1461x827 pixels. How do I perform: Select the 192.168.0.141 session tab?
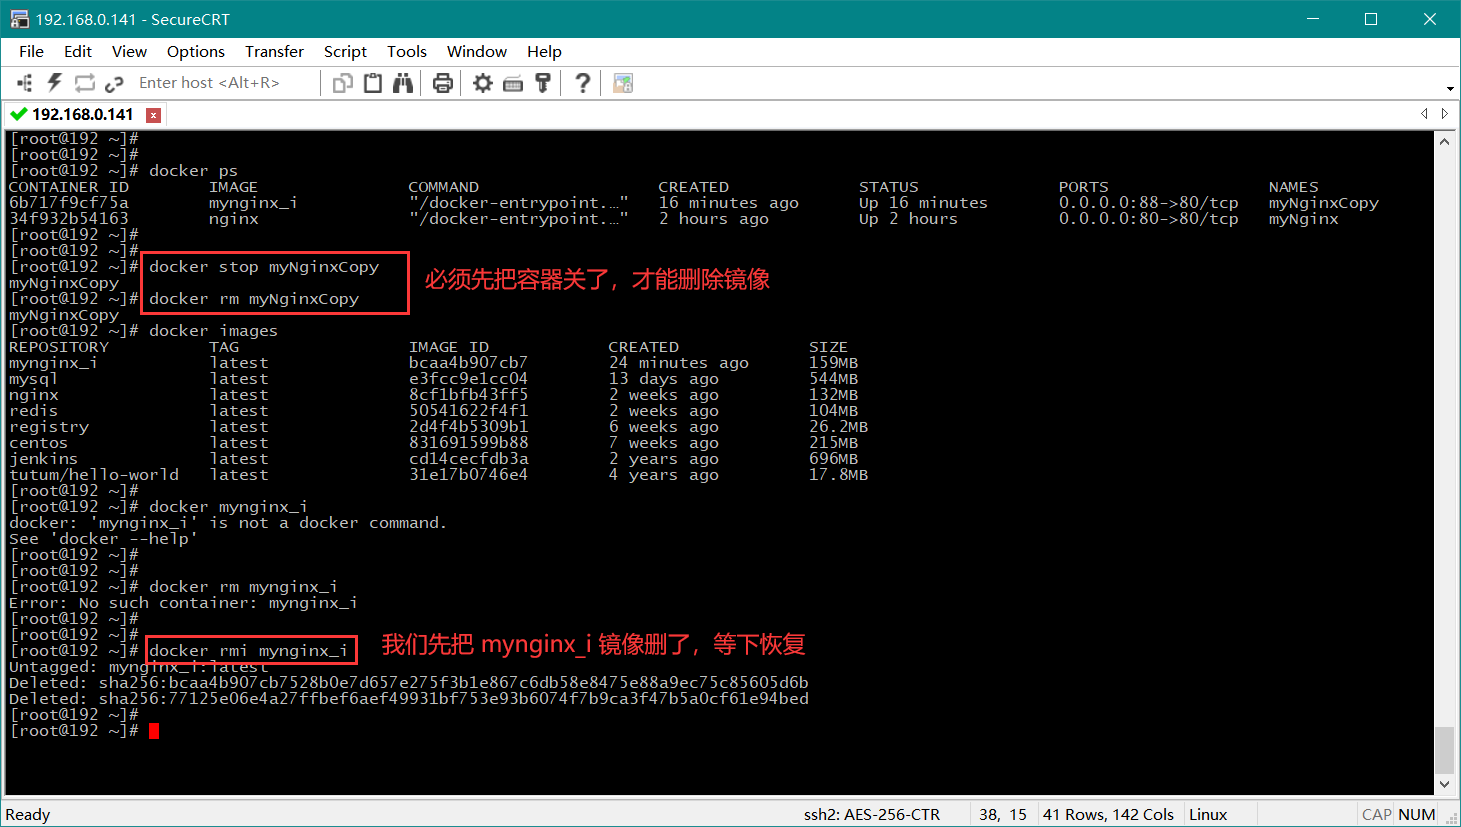point(82,114)
